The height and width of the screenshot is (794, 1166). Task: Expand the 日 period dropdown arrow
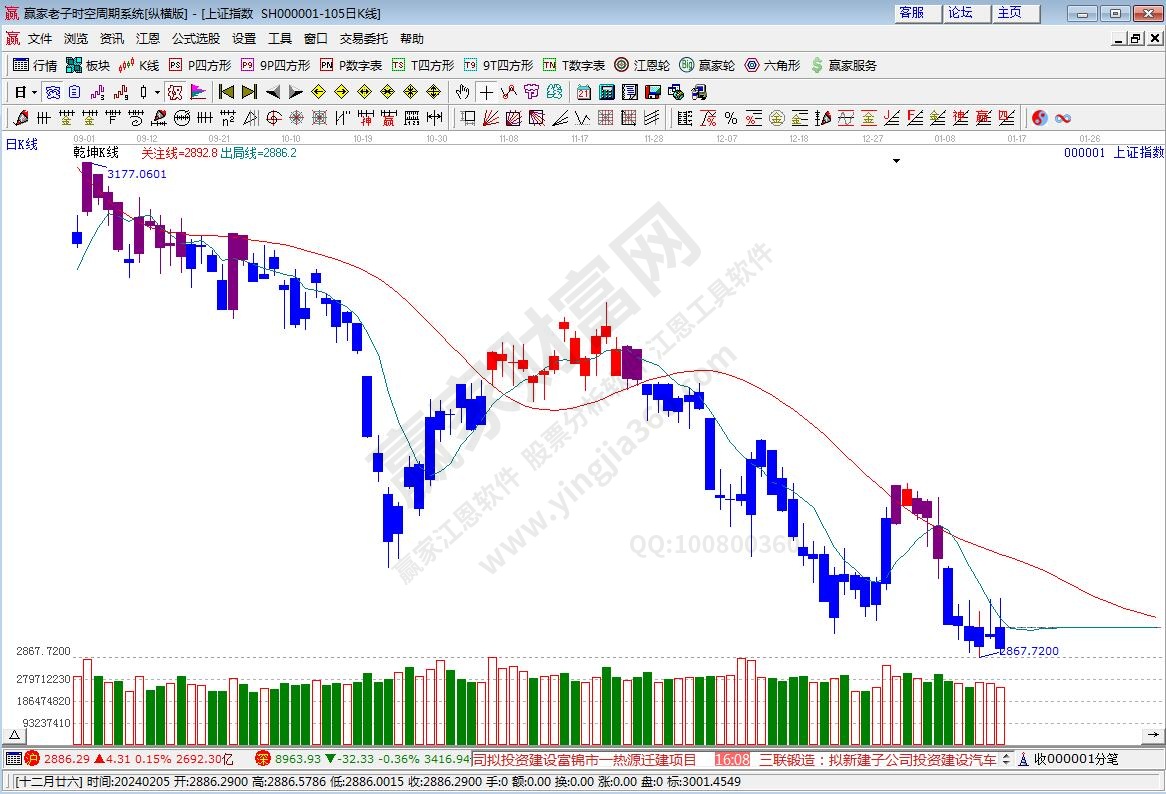pyautogui.click(x=34, y=92)
